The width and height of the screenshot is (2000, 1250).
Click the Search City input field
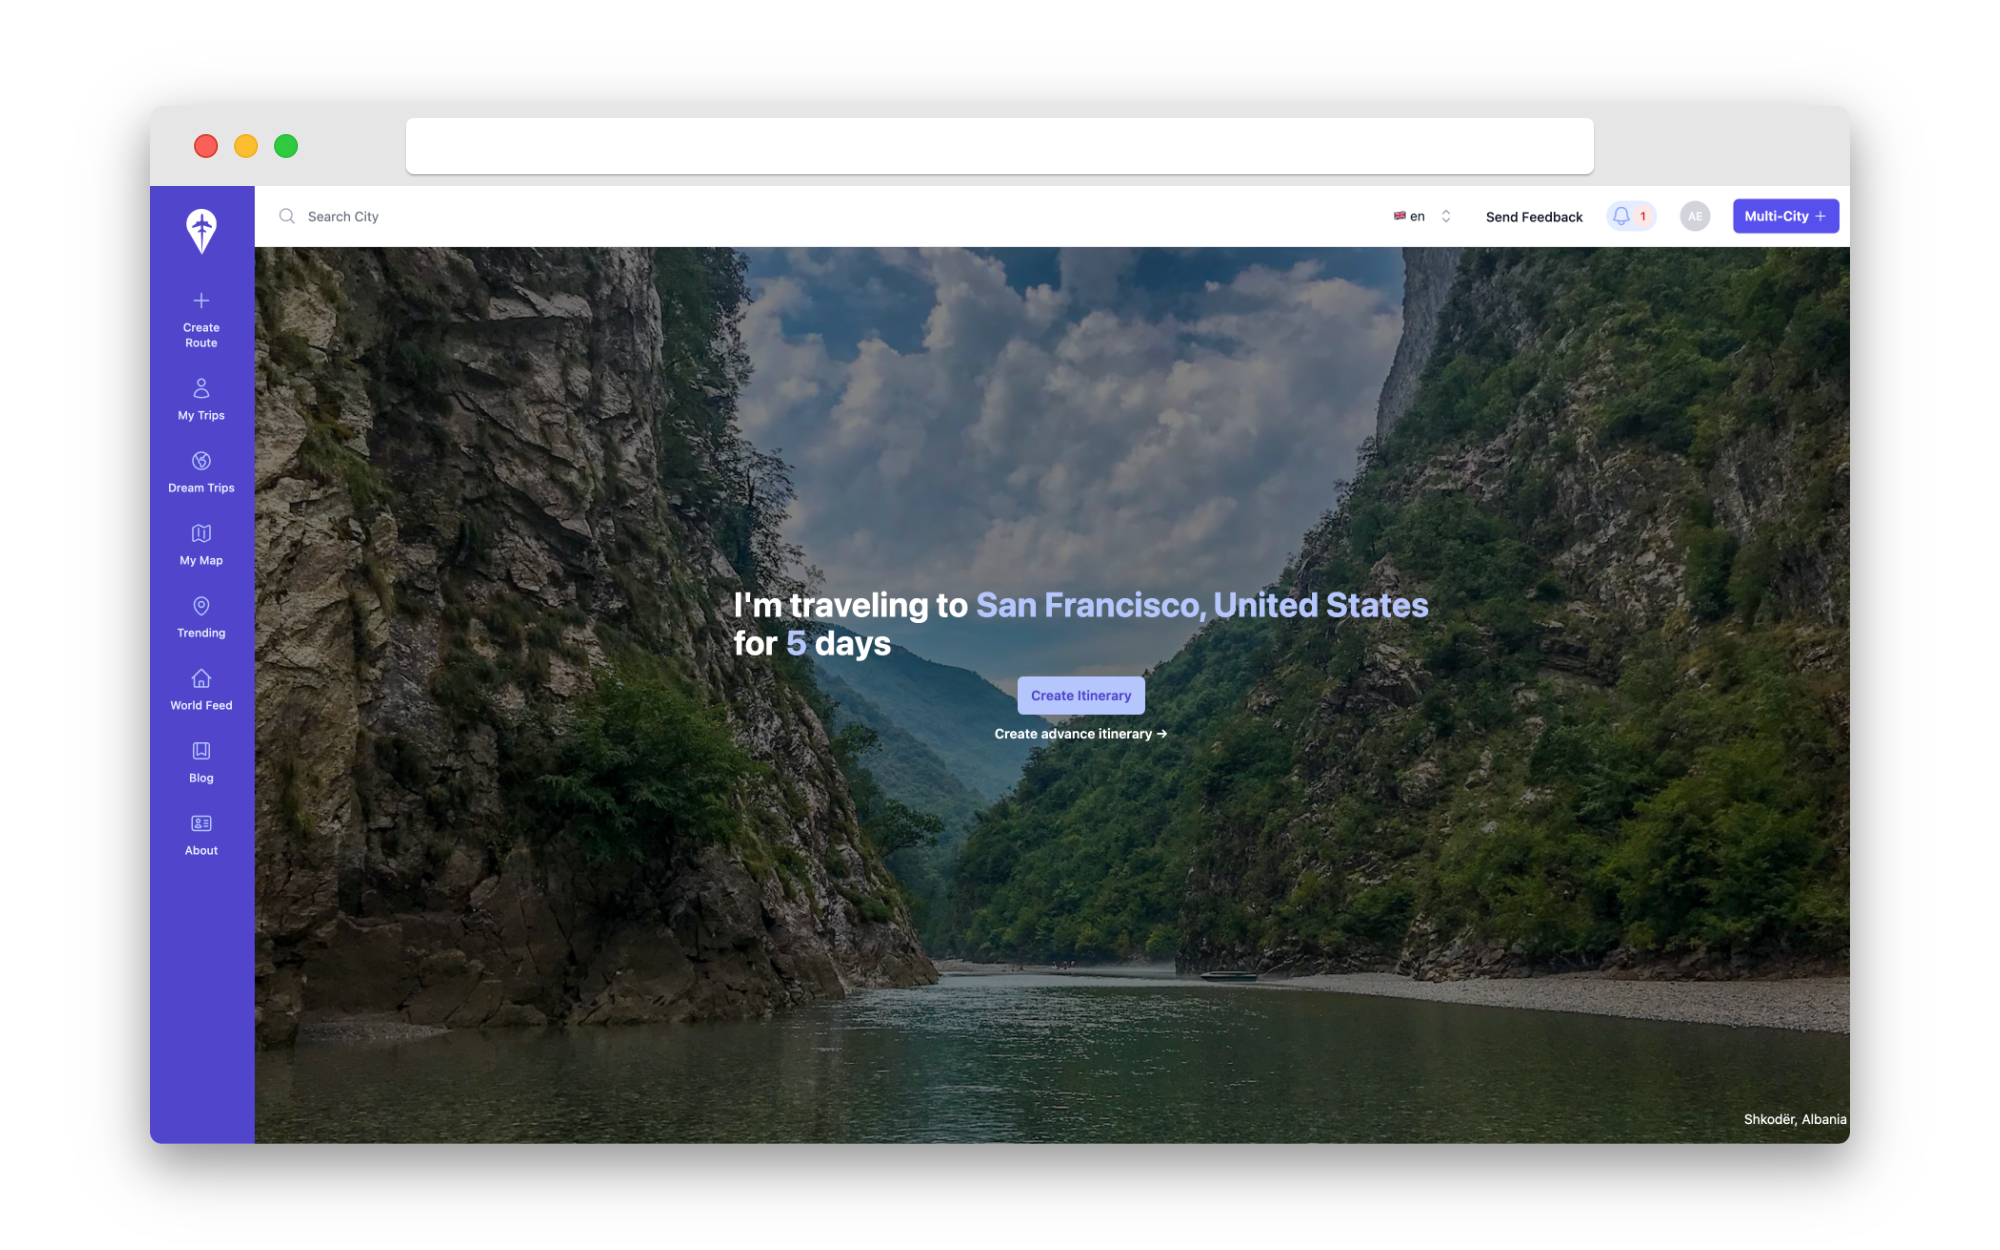(x=343, y=216)
